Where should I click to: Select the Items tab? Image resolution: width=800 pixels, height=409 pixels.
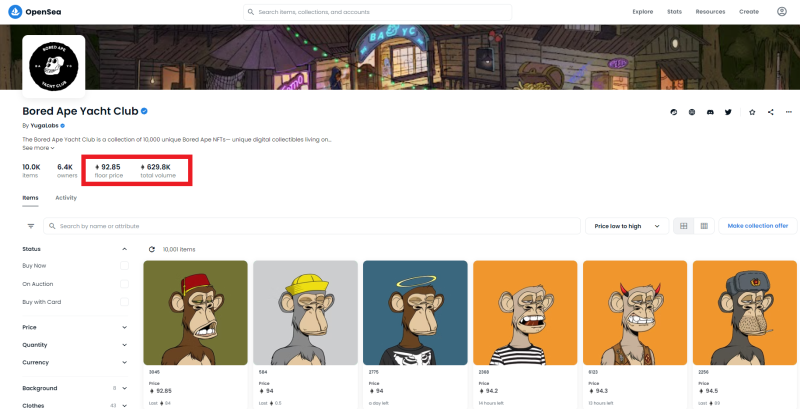coord(30,198)
